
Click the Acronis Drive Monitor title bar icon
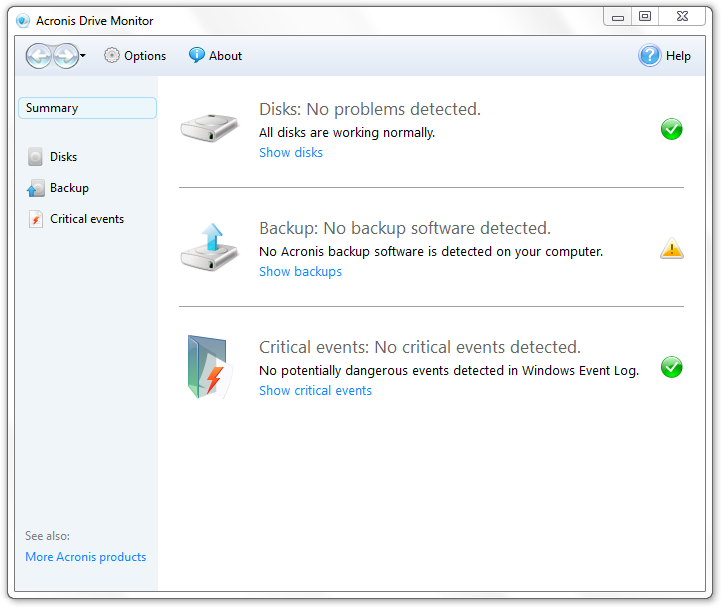pyautogui.click(x=23, y=21)
